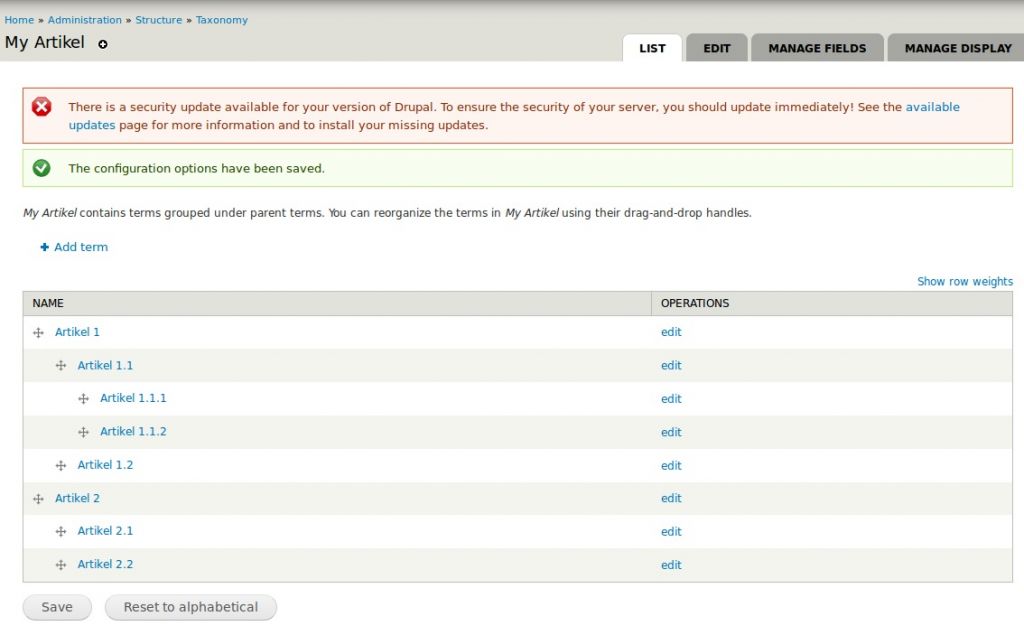The height and width of the screenshot is (635, 1024).
Task: Click drag handle icon beside Artikel 2.2
Action: pyautogui.click(x=61, y=565)
